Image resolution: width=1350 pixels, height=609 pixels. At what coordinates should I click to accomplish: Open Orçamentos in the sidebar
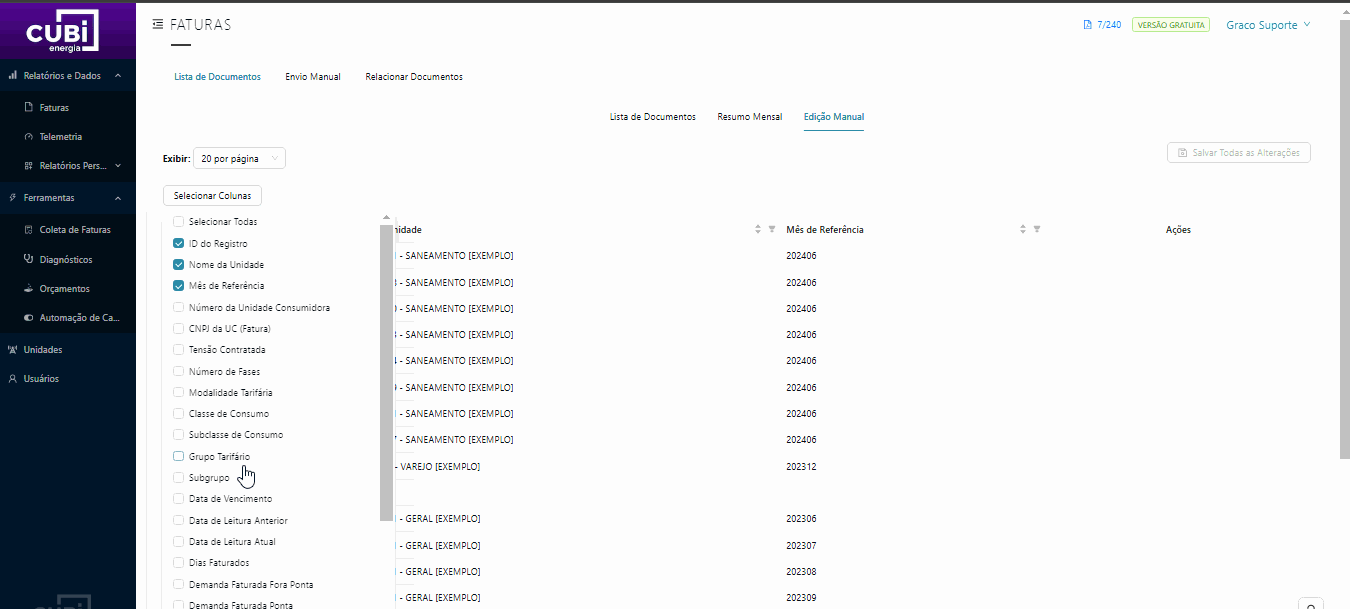[64, 289]
